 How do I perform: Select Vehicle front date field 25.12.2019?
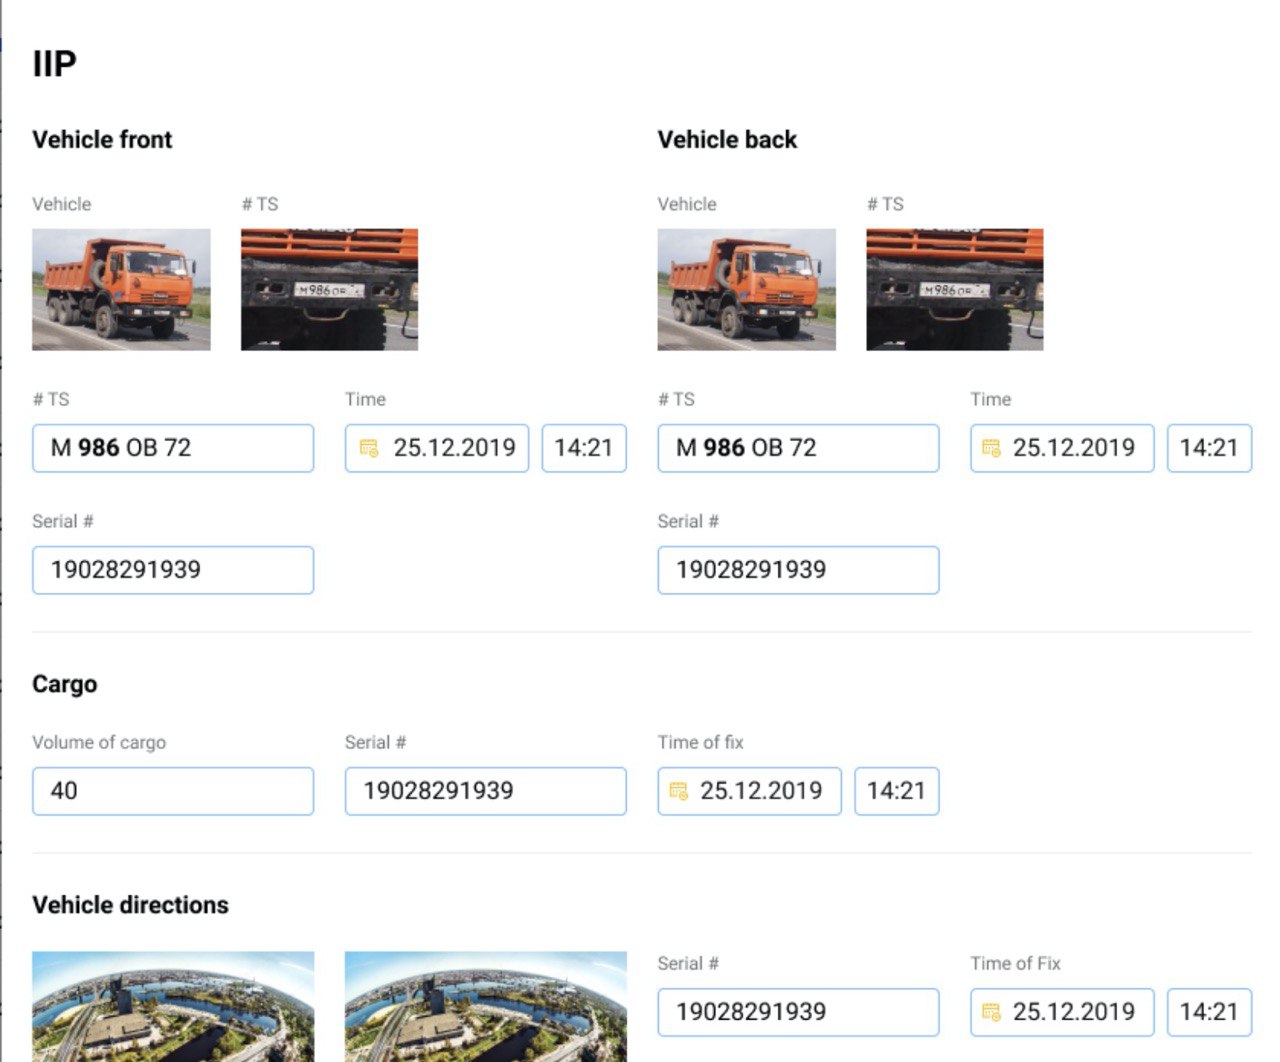pos(437,448)
